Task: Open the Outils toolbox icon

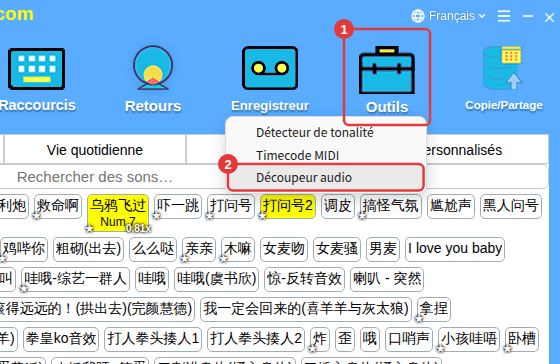Action: [387, 70]
